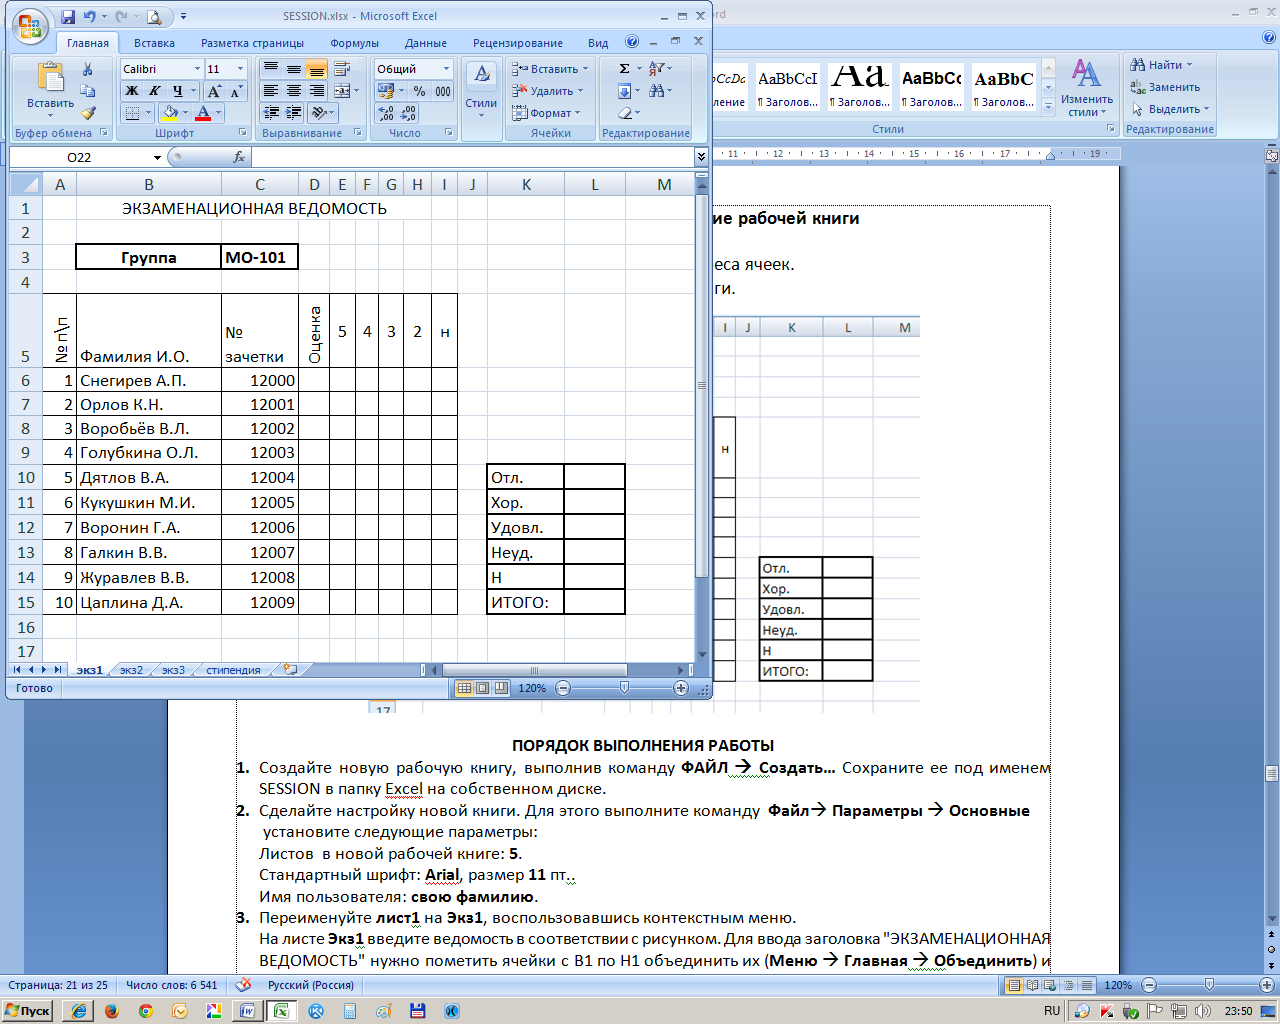
Task: Switch to the Формулы ribbon tab
Action: 354,43
